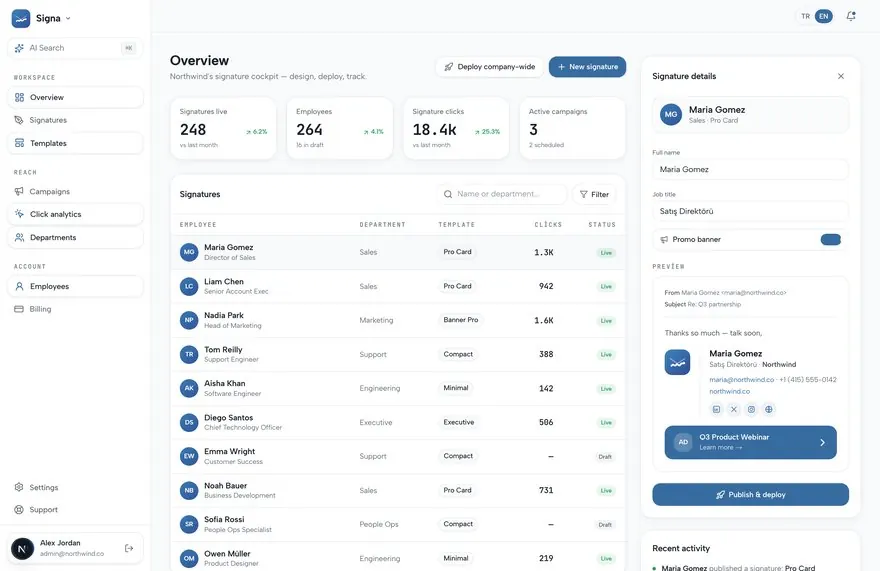Click the megaphone icon beside Promo banner
Screen dimensions: 880x571
point(664,240)
